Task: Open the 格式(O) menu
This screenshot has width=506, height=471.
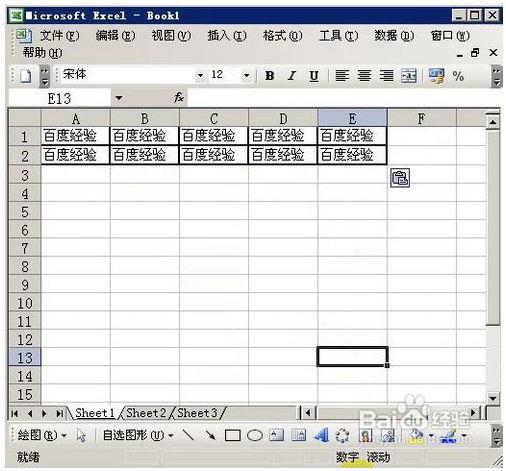Action: 283,36
